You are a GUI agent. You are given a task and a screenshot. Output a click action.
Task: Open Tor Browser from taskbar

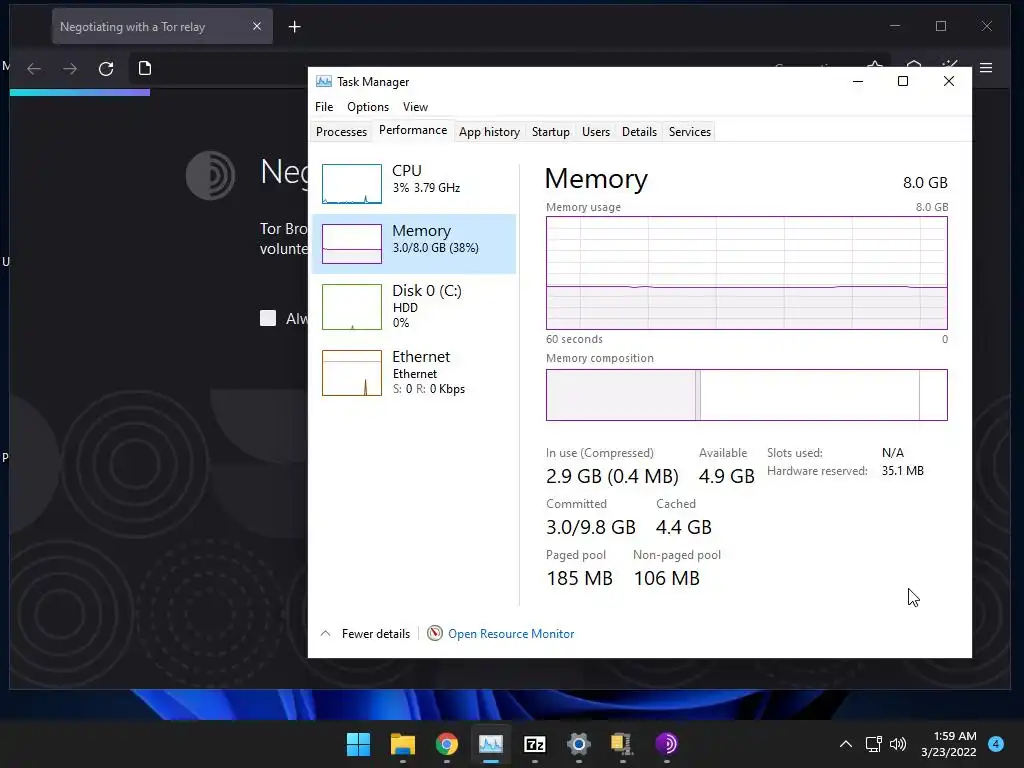point(667,744)
